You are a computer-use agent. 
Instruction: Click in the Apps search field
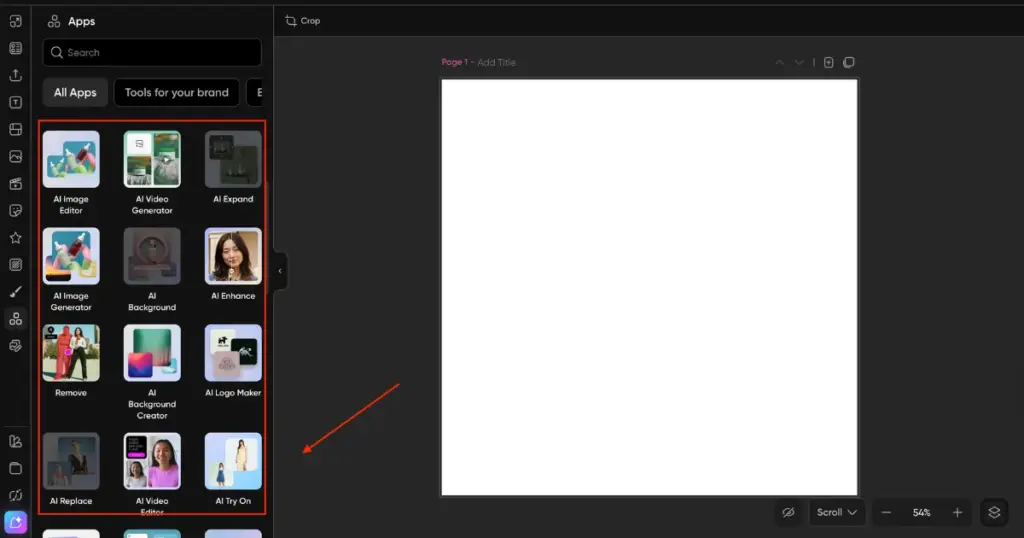coord(152,52)
